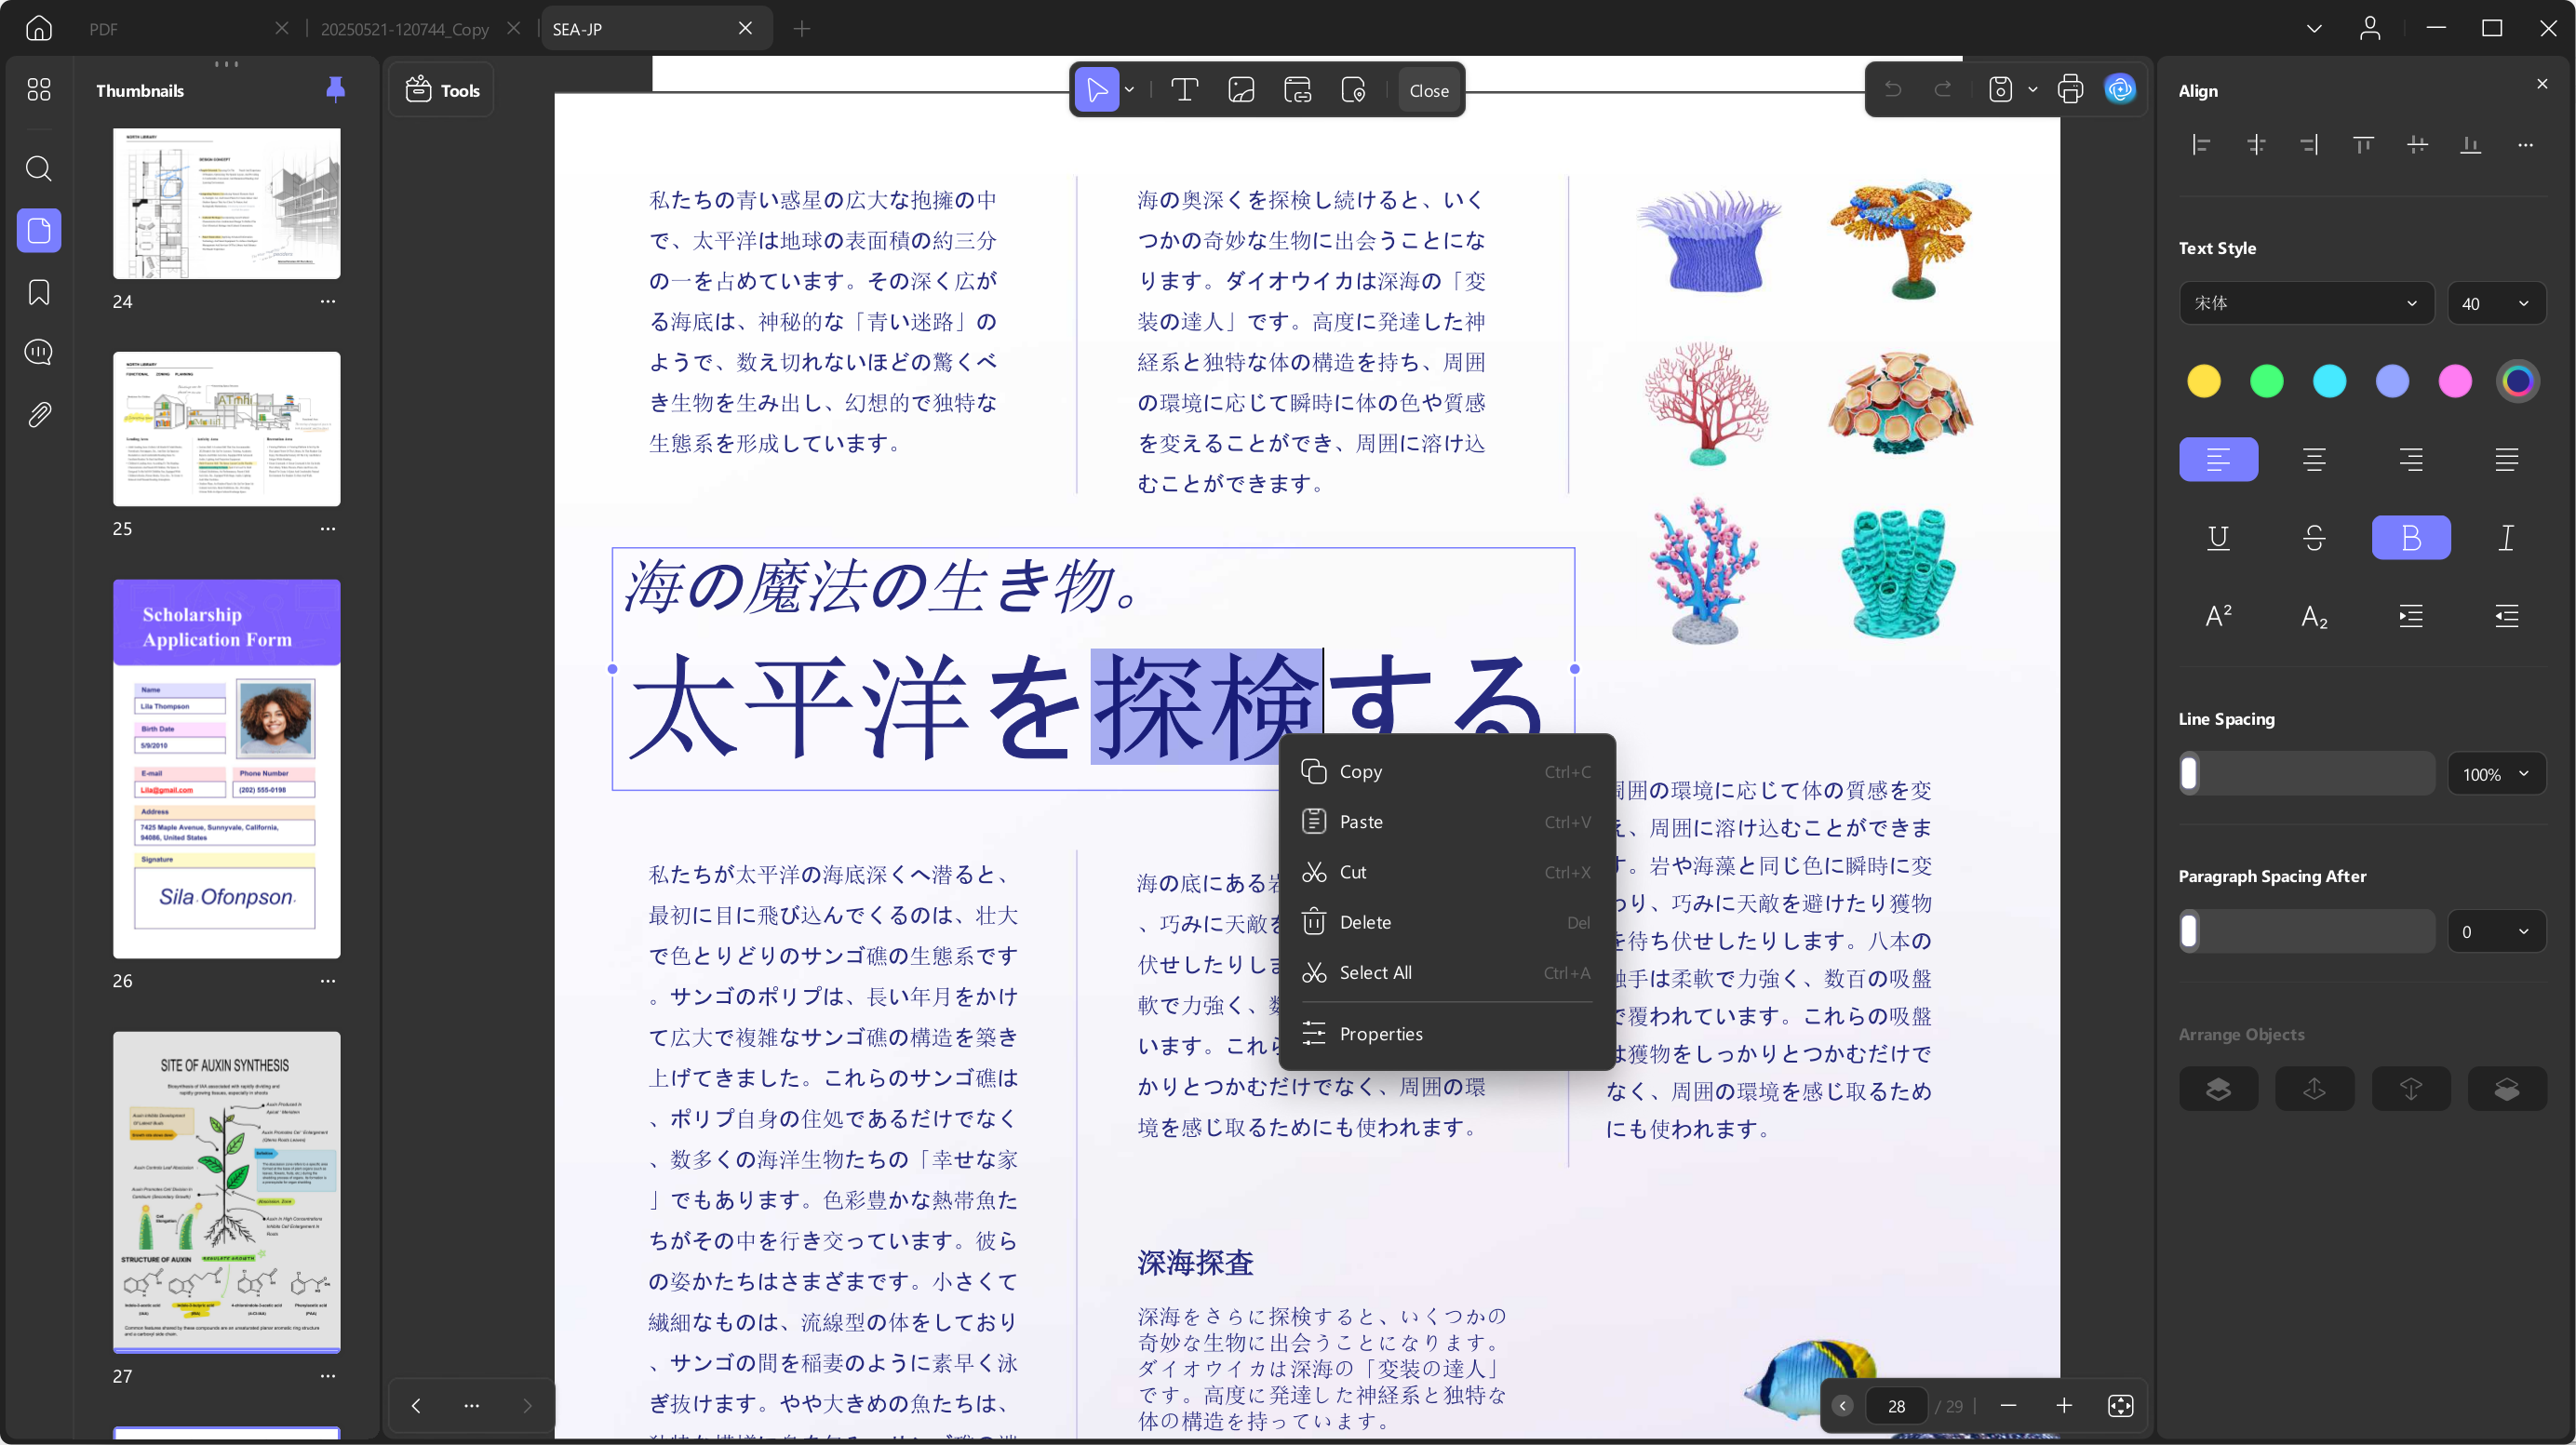Open the search panel in left sidebar

click(x=38, y=168)
